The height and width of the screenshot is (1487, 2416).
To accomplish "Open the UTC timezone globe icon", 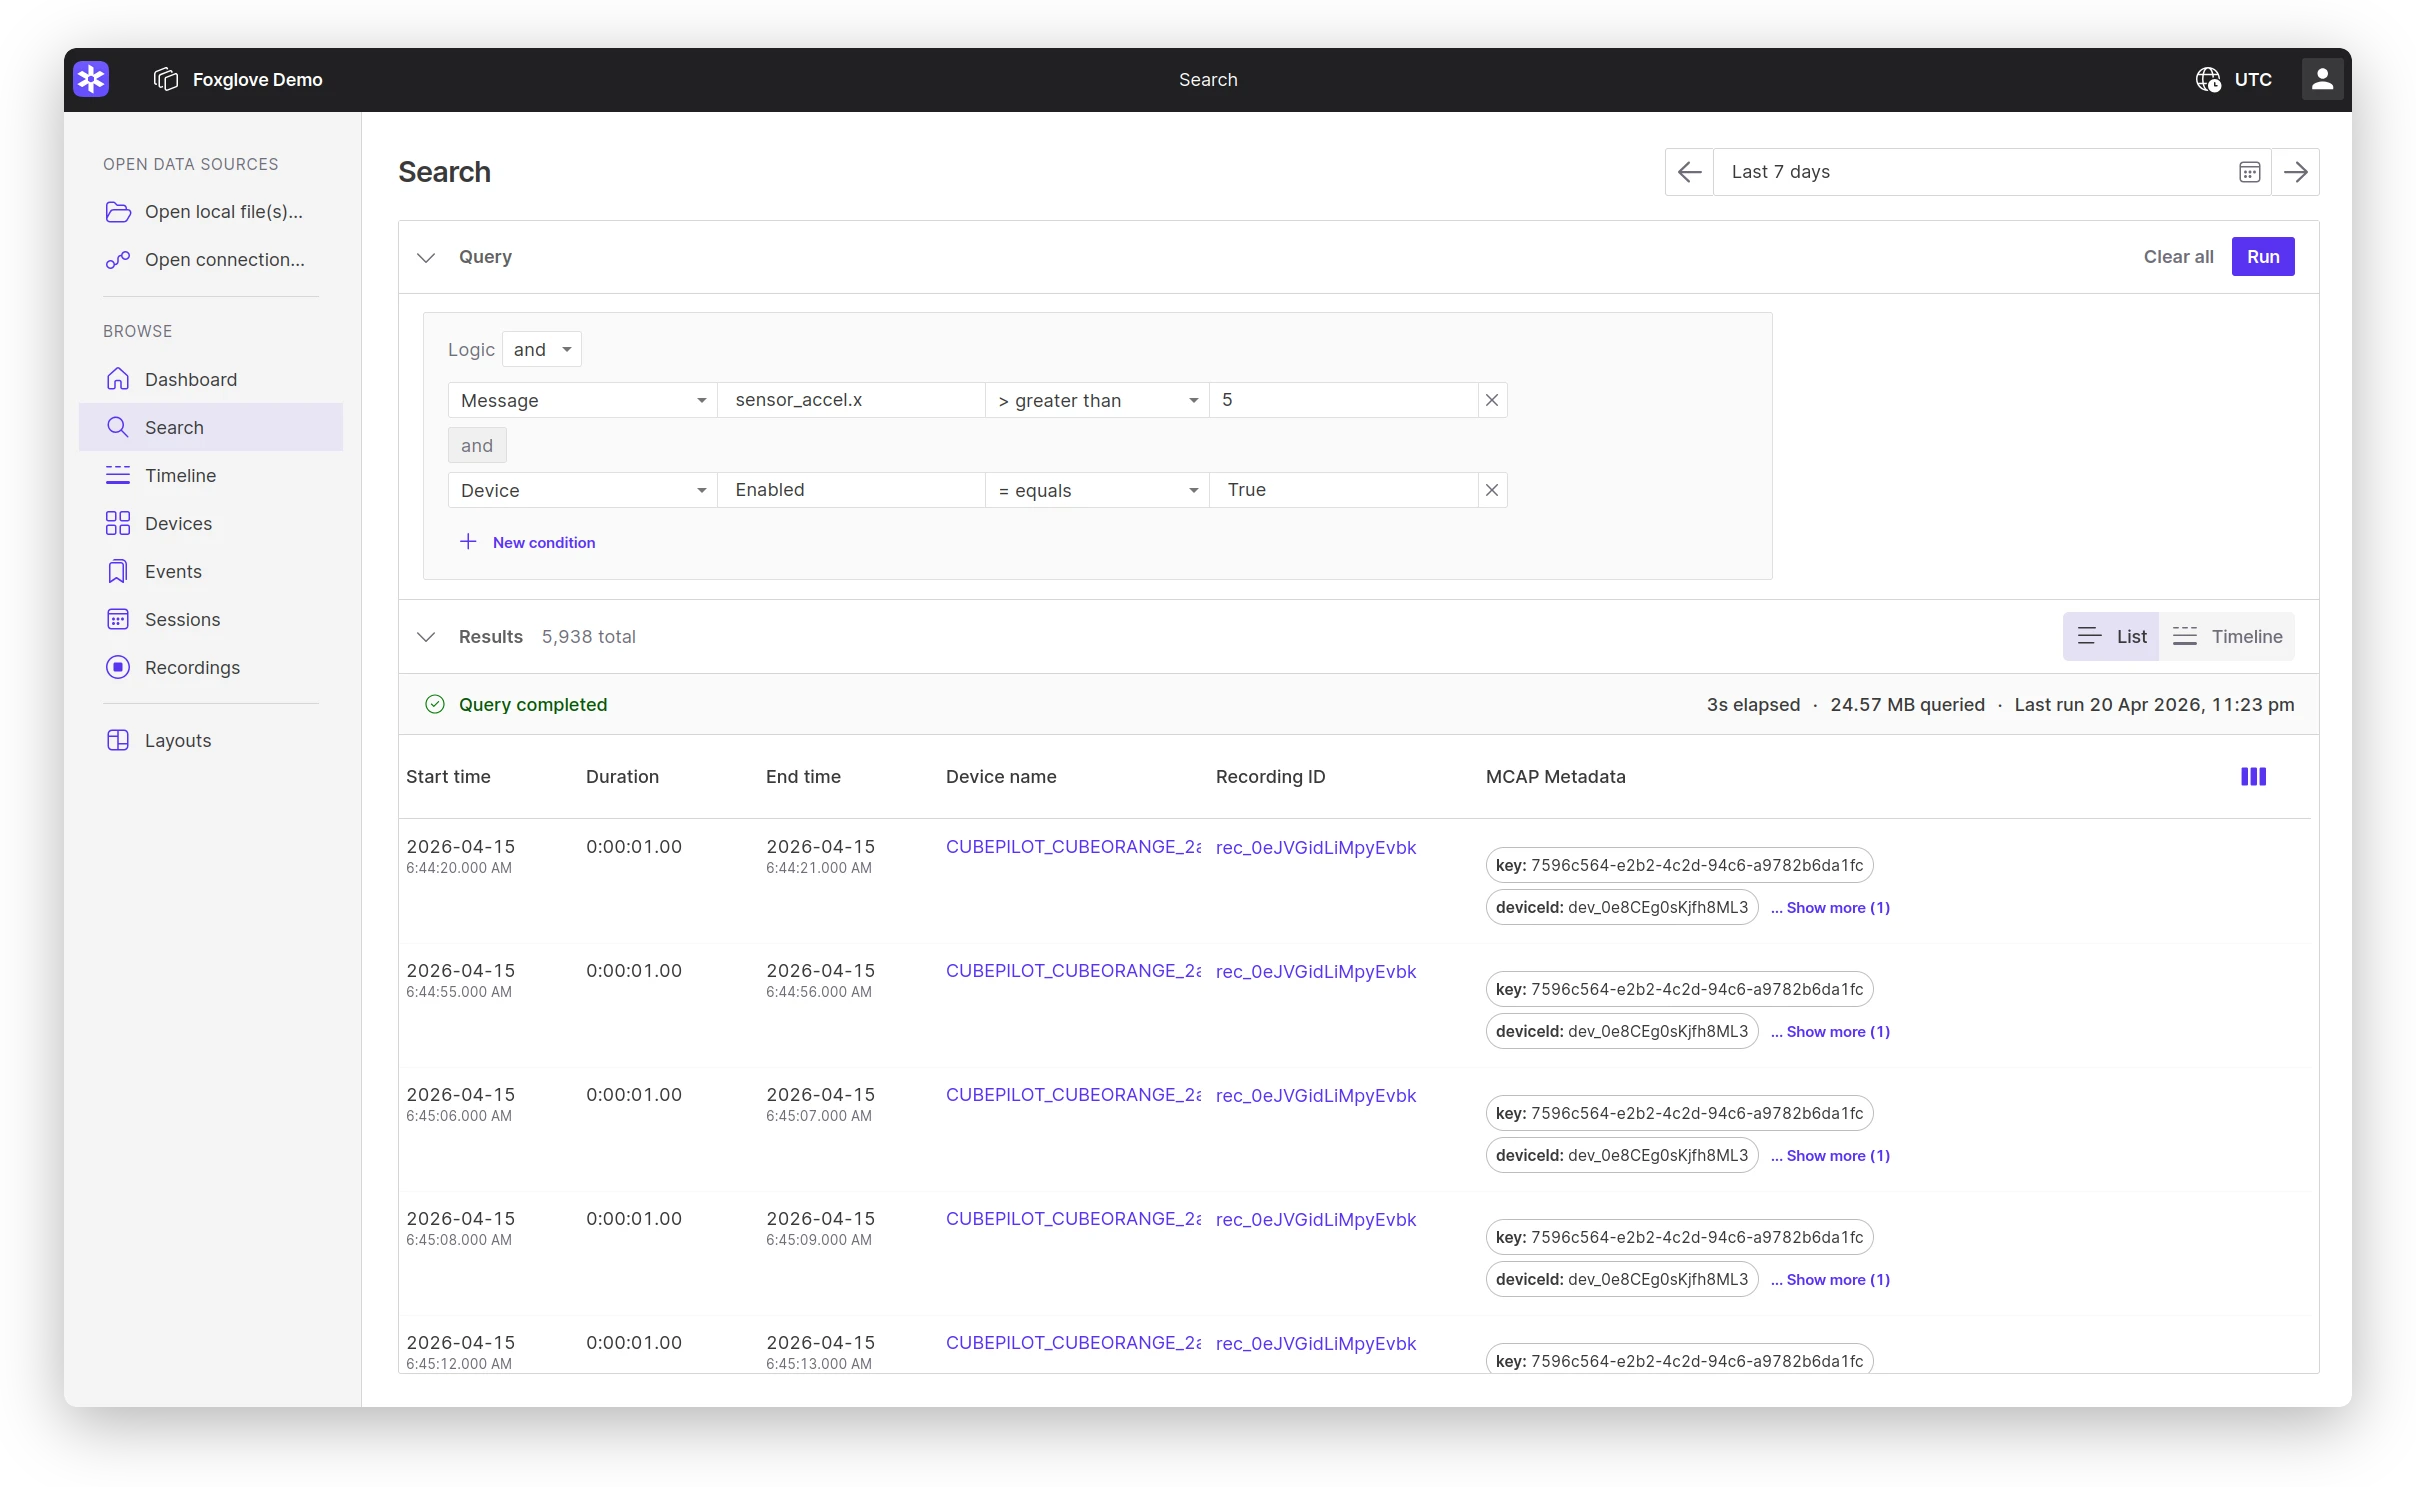I will [x=2210, y=80].
